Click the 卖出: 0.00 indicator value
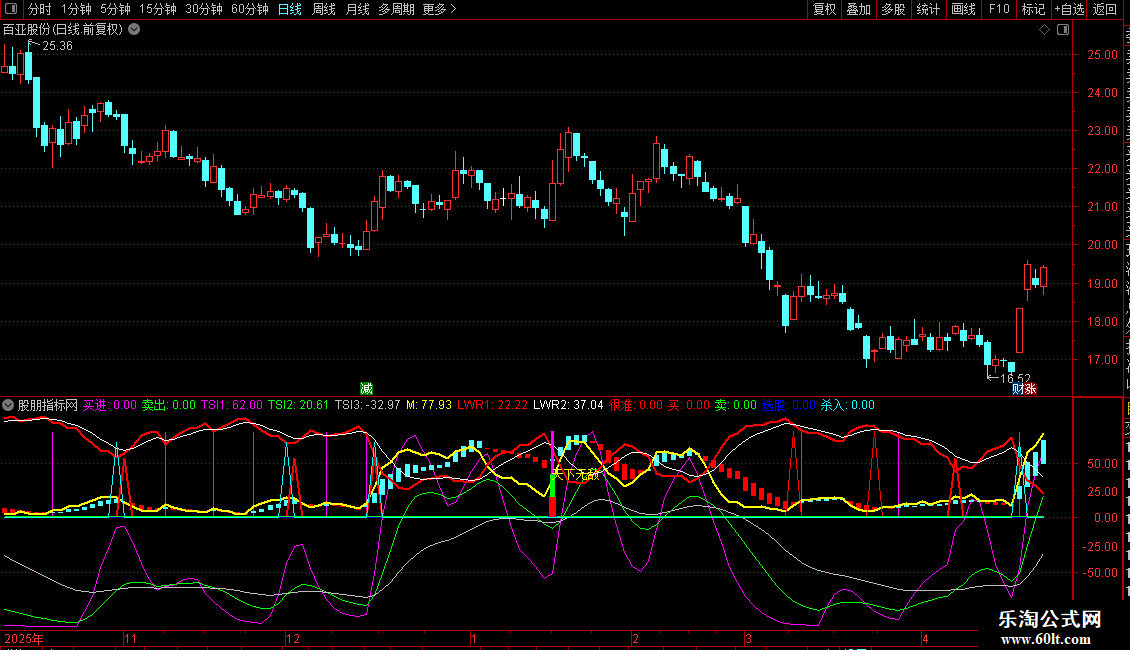This screenshot has width=1130, height=650. click(x=169, y=405)
